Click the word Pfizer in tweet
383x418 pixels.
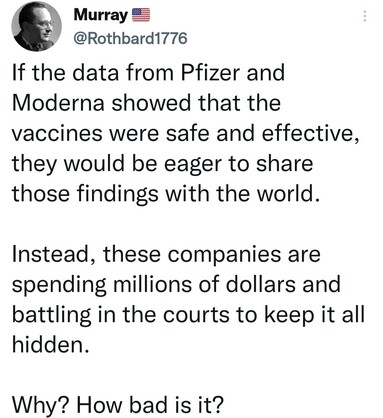210,73
